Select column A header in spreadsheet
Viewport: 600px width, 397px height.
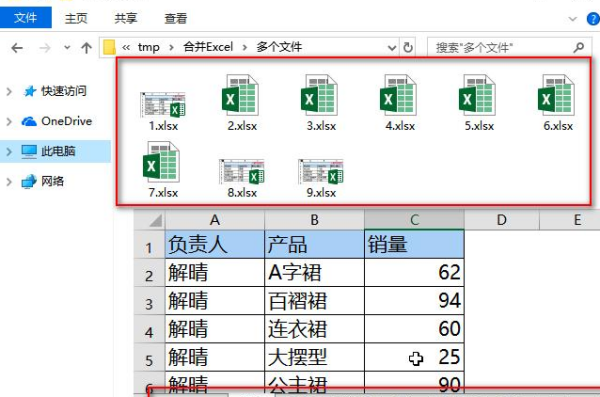click(215, 220)
